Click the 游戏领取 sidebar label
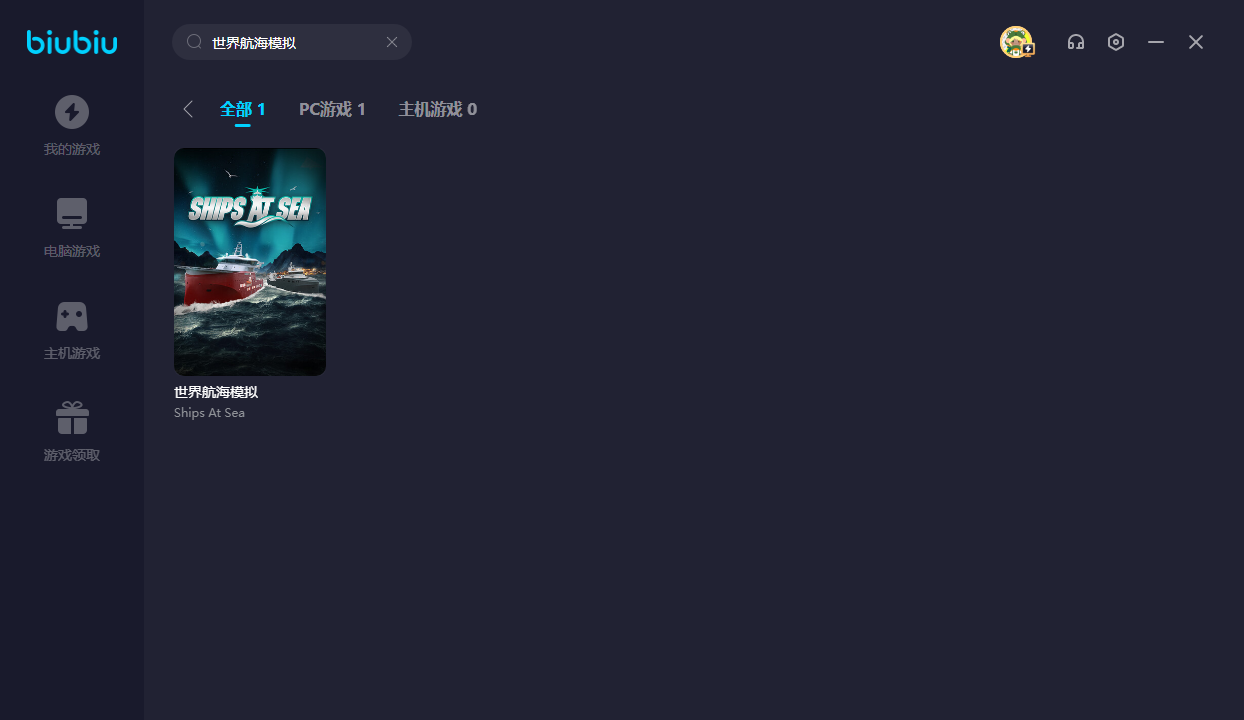Viewport: 1244px width, 720px height. point(72,456)
